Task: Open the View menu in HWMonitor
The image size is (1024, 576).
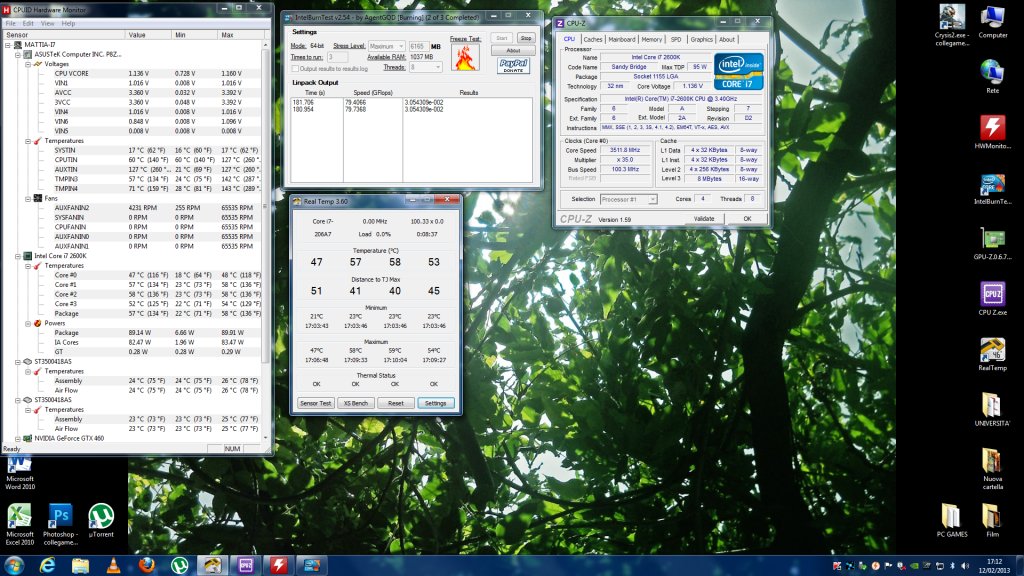Action: pyautogui.click(x=48, y=24)
